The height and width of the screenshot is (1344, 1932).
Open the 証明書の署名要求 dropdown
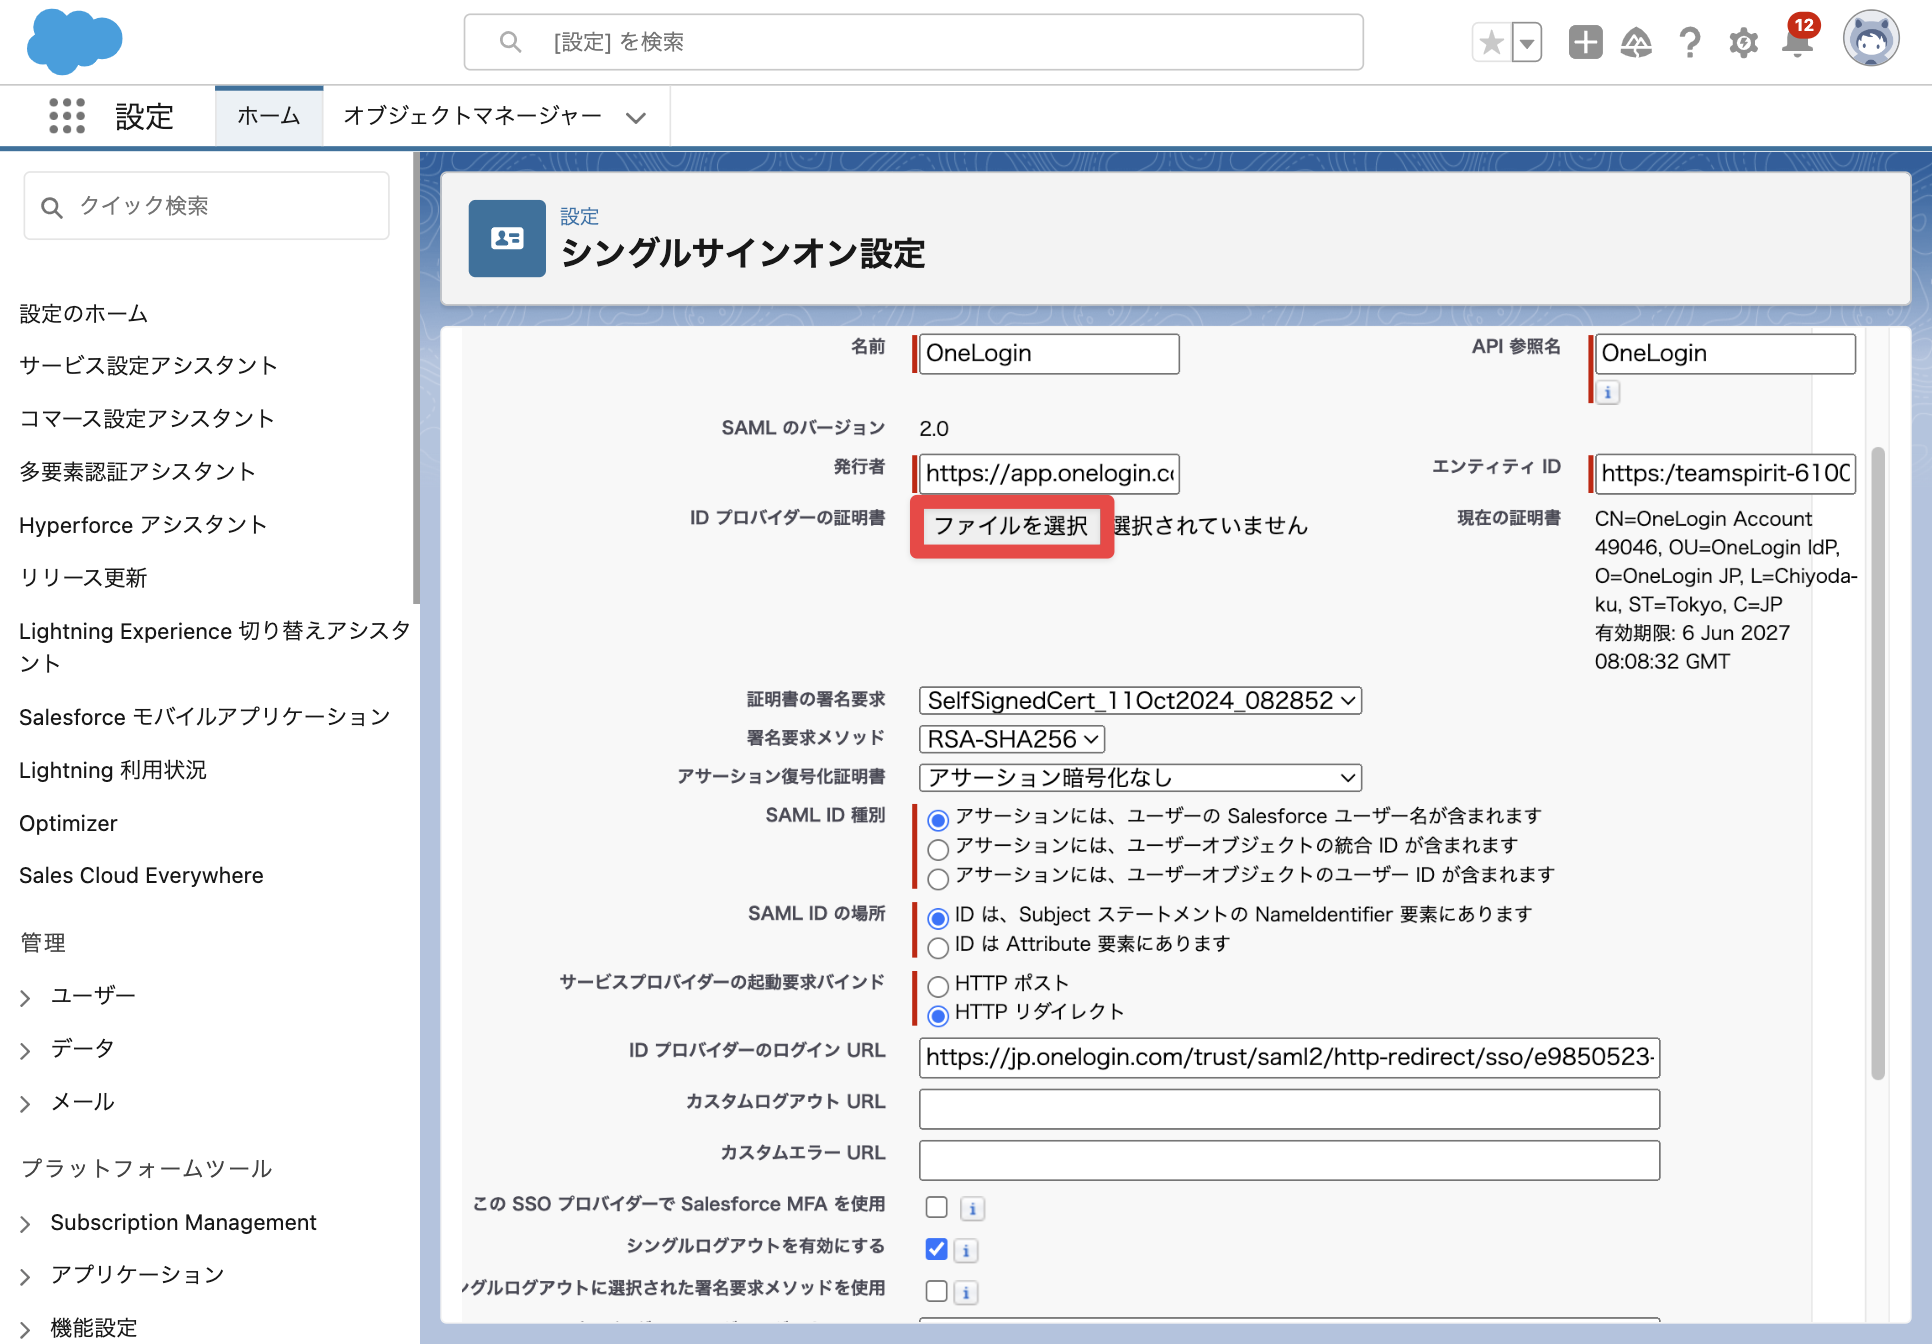tap(1140, 700)
